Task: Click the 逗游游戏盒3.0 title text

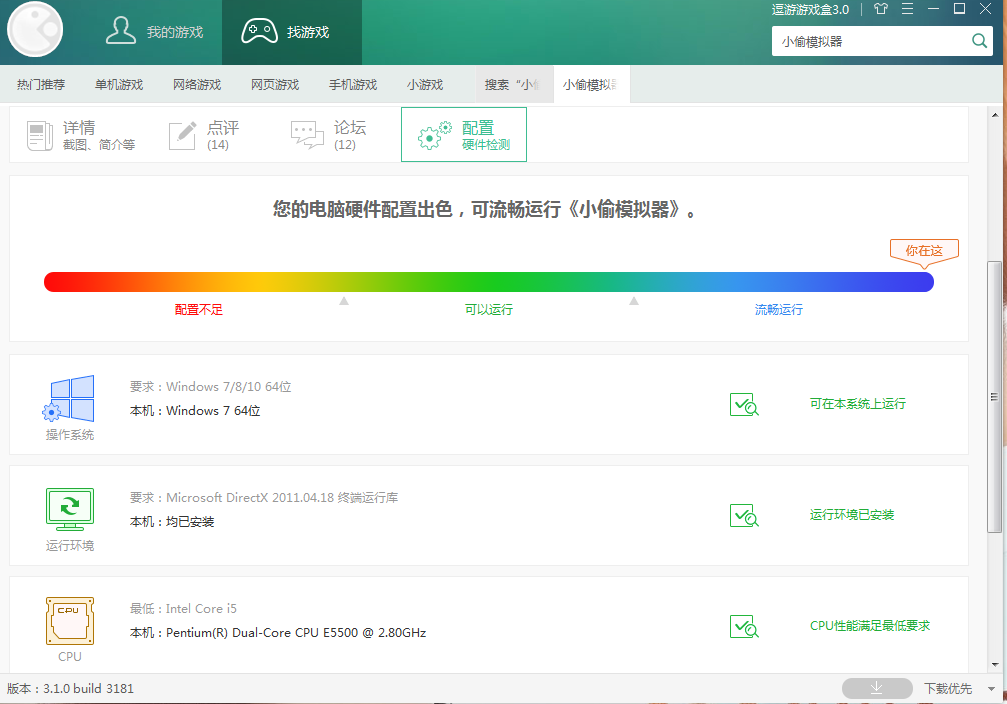Action: [x=810, y=10]
